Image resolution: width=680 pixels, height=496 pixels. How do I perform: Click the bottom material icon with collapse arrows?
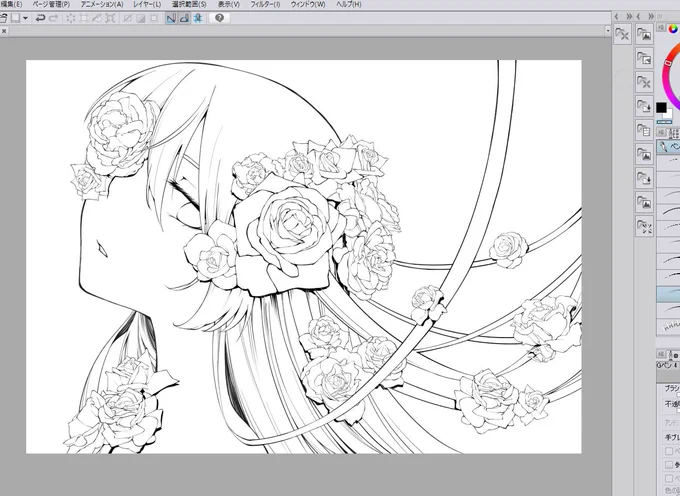[x=644, y=226]
